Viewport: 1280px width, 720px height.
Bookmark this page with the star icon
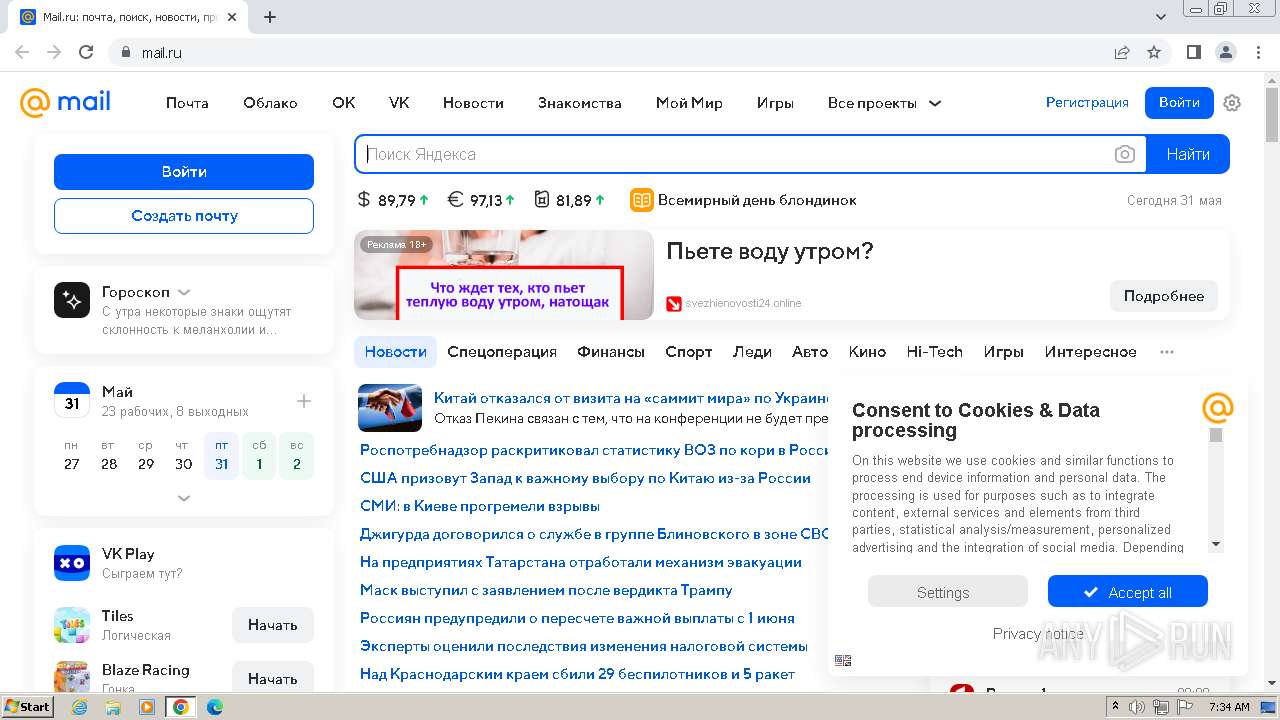[1154, 52]
